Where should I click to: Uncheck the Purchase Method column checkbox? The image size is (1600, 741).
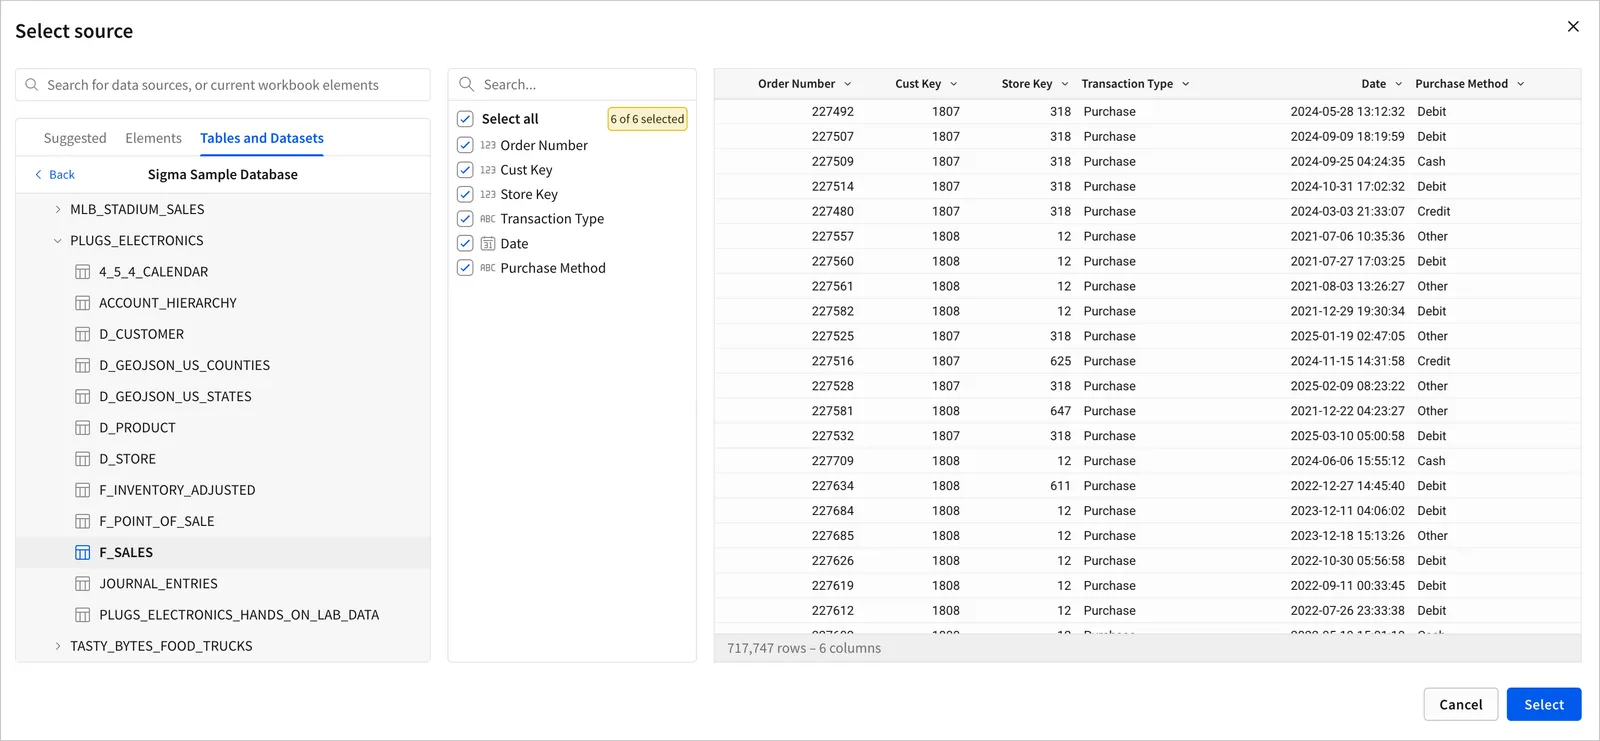point(465,268)
